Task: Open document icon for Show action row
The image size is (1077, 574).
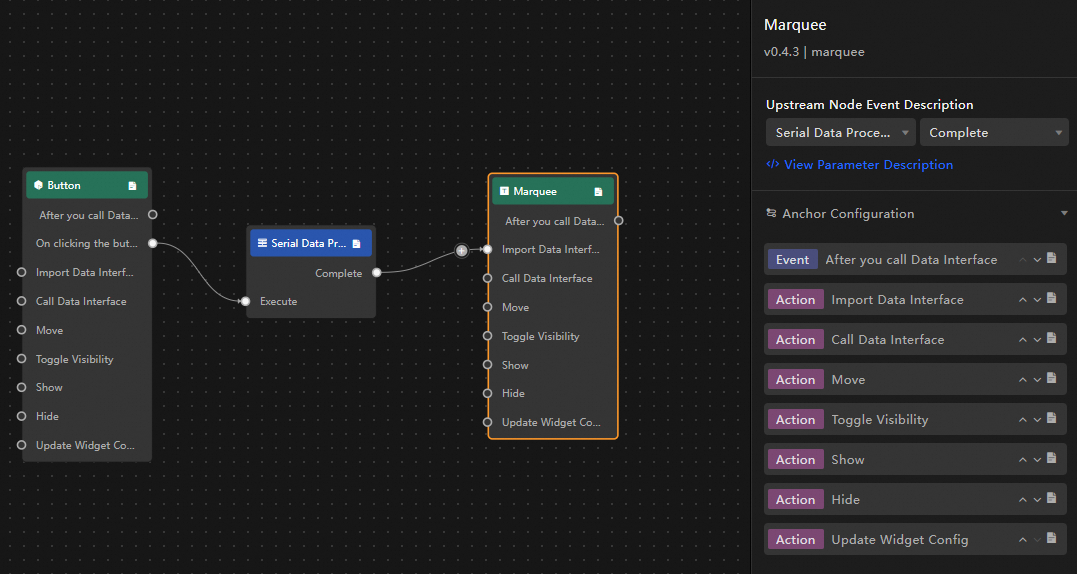Action: 1052,458
